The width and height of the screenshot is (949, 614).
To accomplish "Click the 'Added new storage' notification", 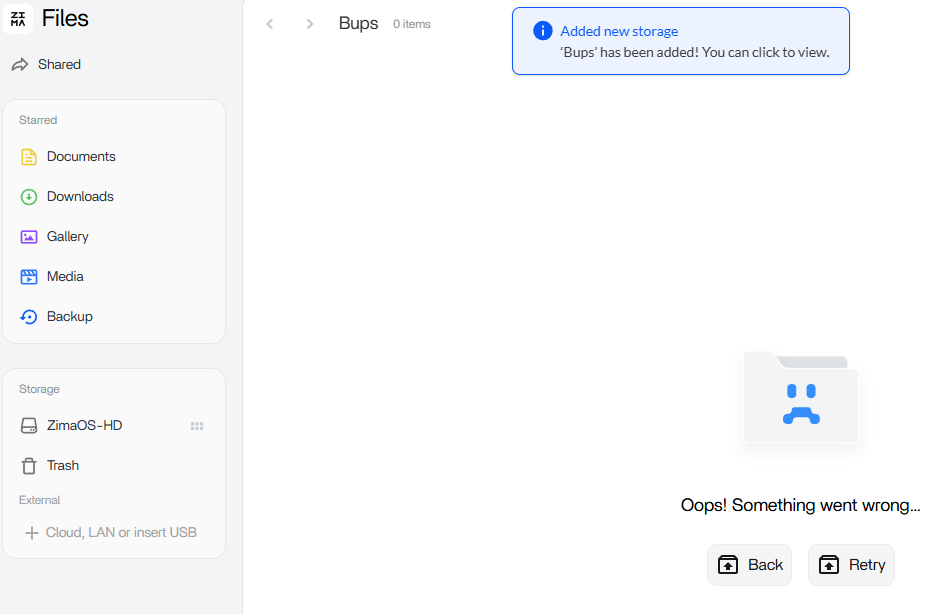I will click(680, 41).
